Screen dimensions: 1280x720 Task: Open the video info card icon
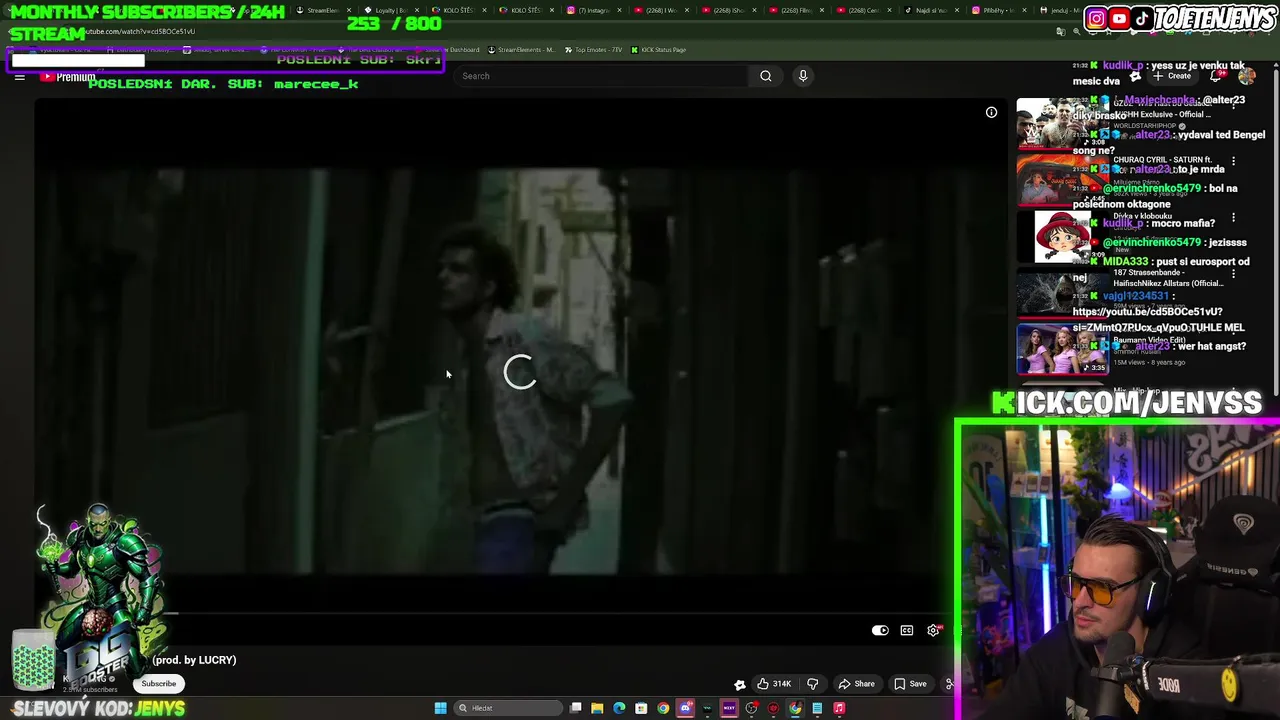991,113
